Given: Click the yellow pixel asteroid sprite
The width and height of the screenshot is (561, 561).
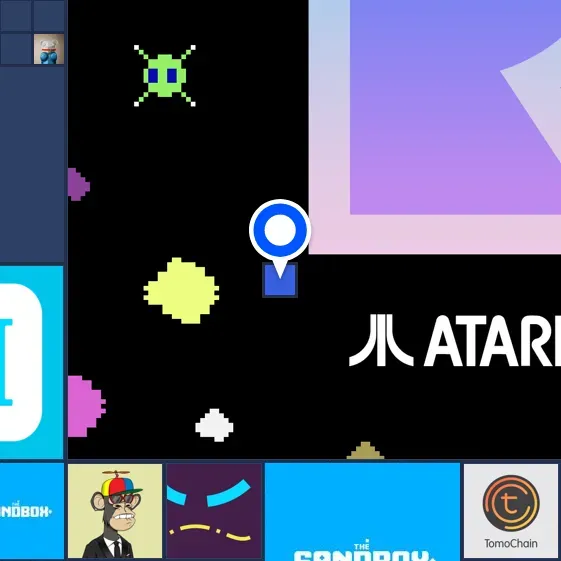Looking at the screenshot, I should tap(181, 291).
